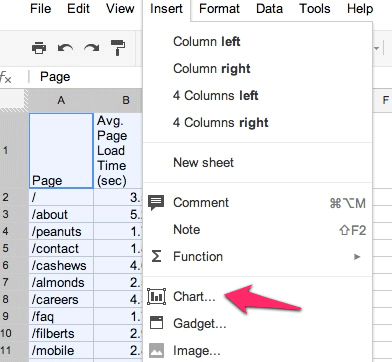
Task: Select the cell containing /contact
Action: [61, 248]
